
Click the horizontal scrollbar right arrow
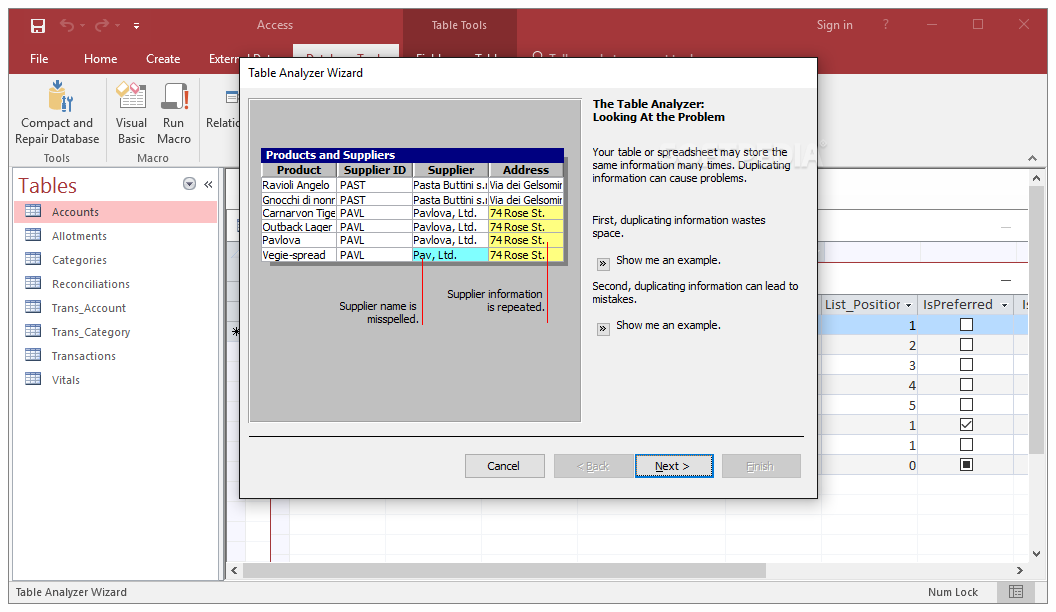click(x=1020, y=570)
